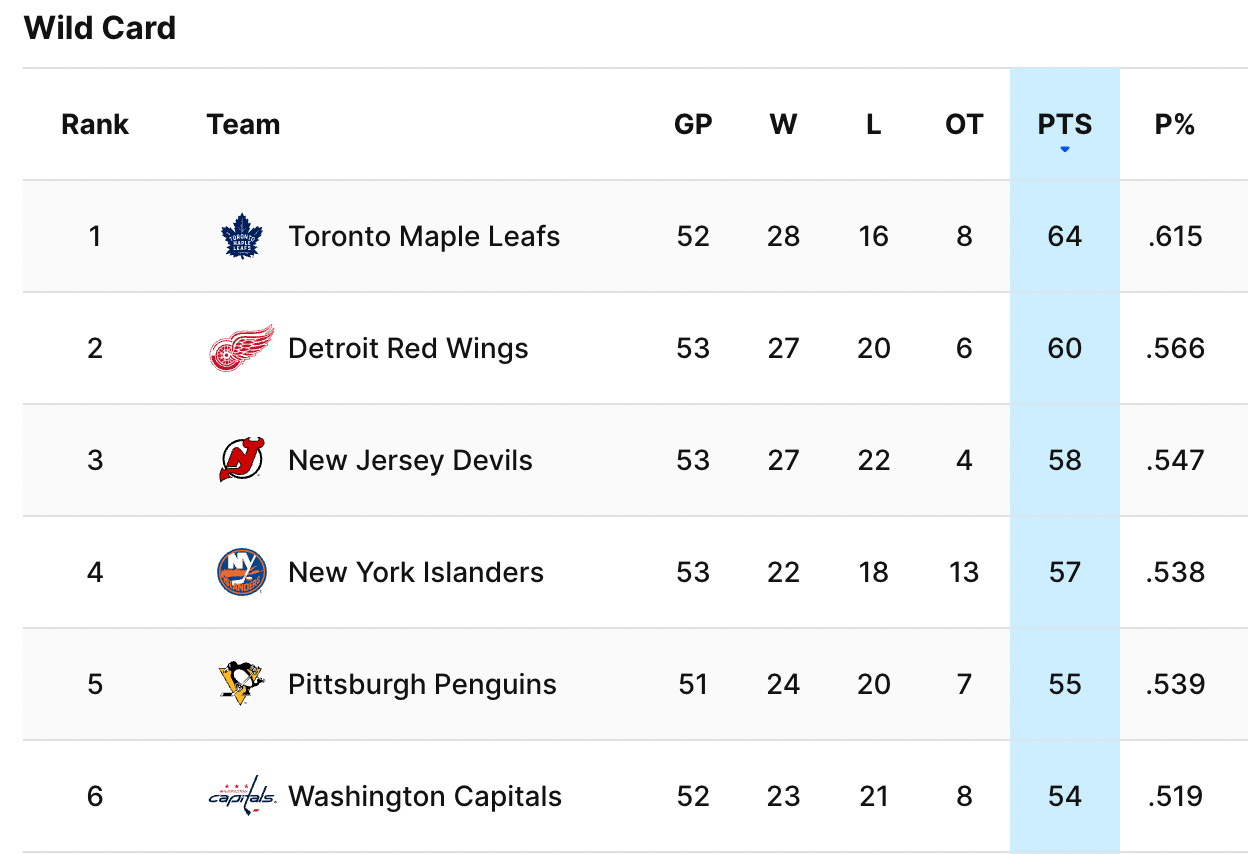Sort by the L losses column
This screenshot has height=854, width=1248.
873,125
